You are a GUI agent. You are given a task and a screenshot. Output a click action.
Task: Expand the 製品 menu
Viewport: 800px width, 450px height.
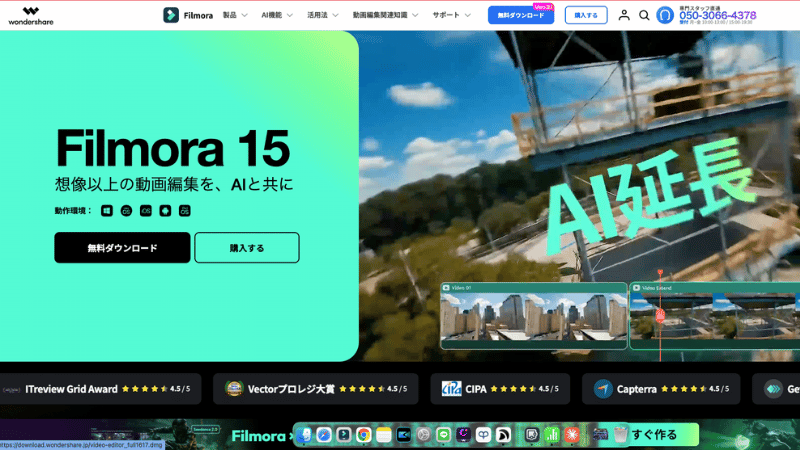pyautogui.click(x=235, y=15)
